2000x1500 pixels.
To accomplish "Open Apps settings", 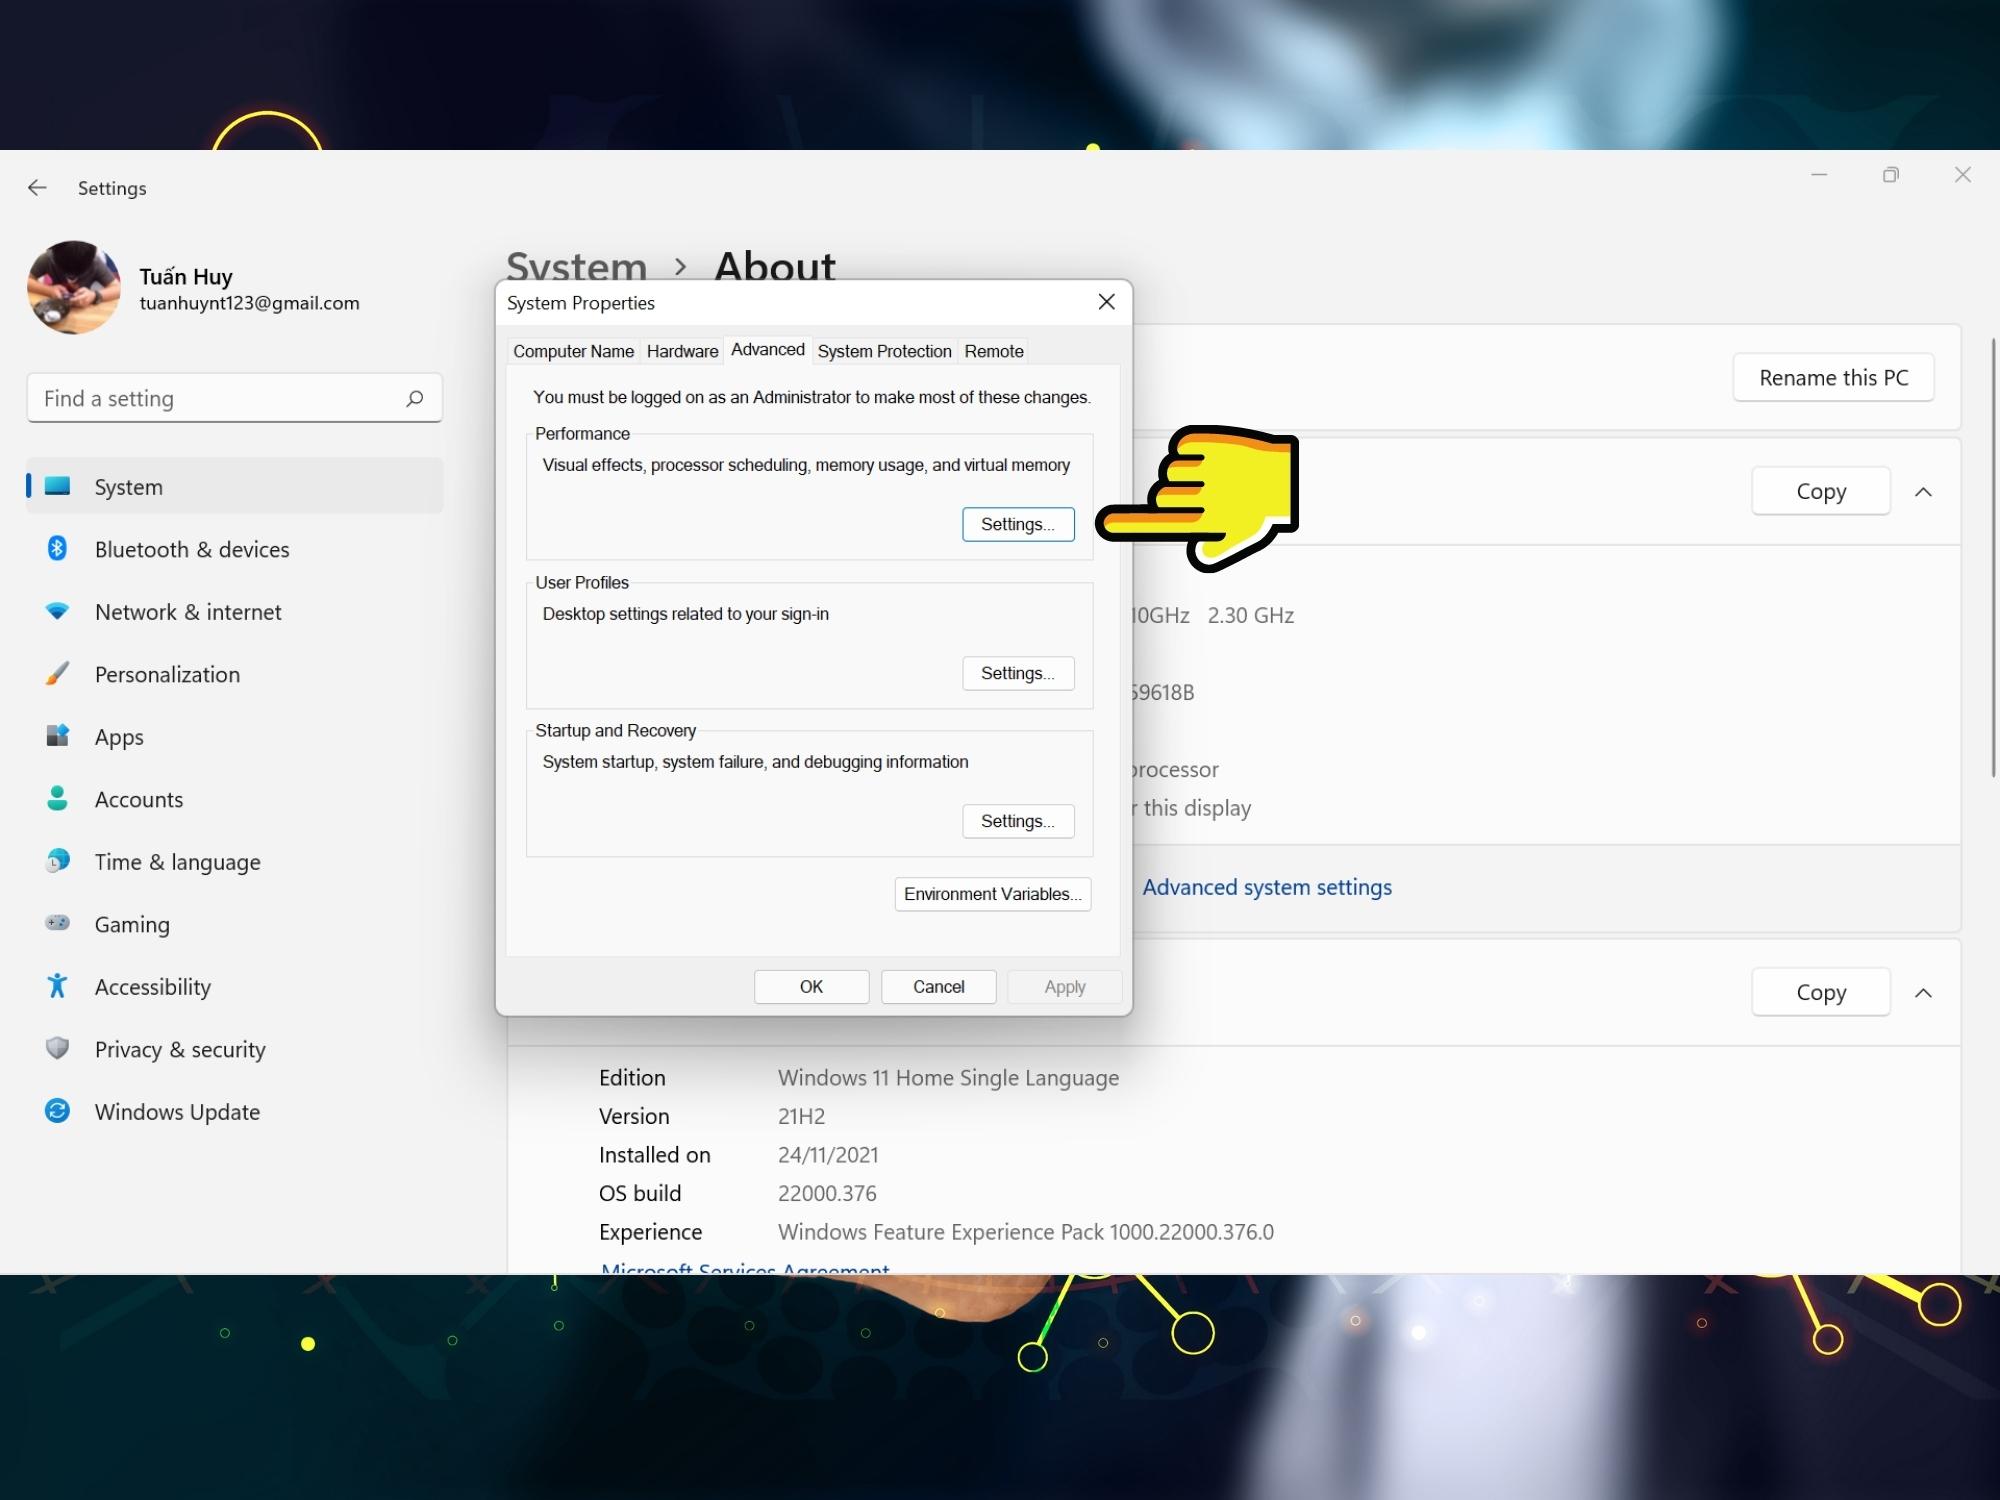I will tap(235, 736).
